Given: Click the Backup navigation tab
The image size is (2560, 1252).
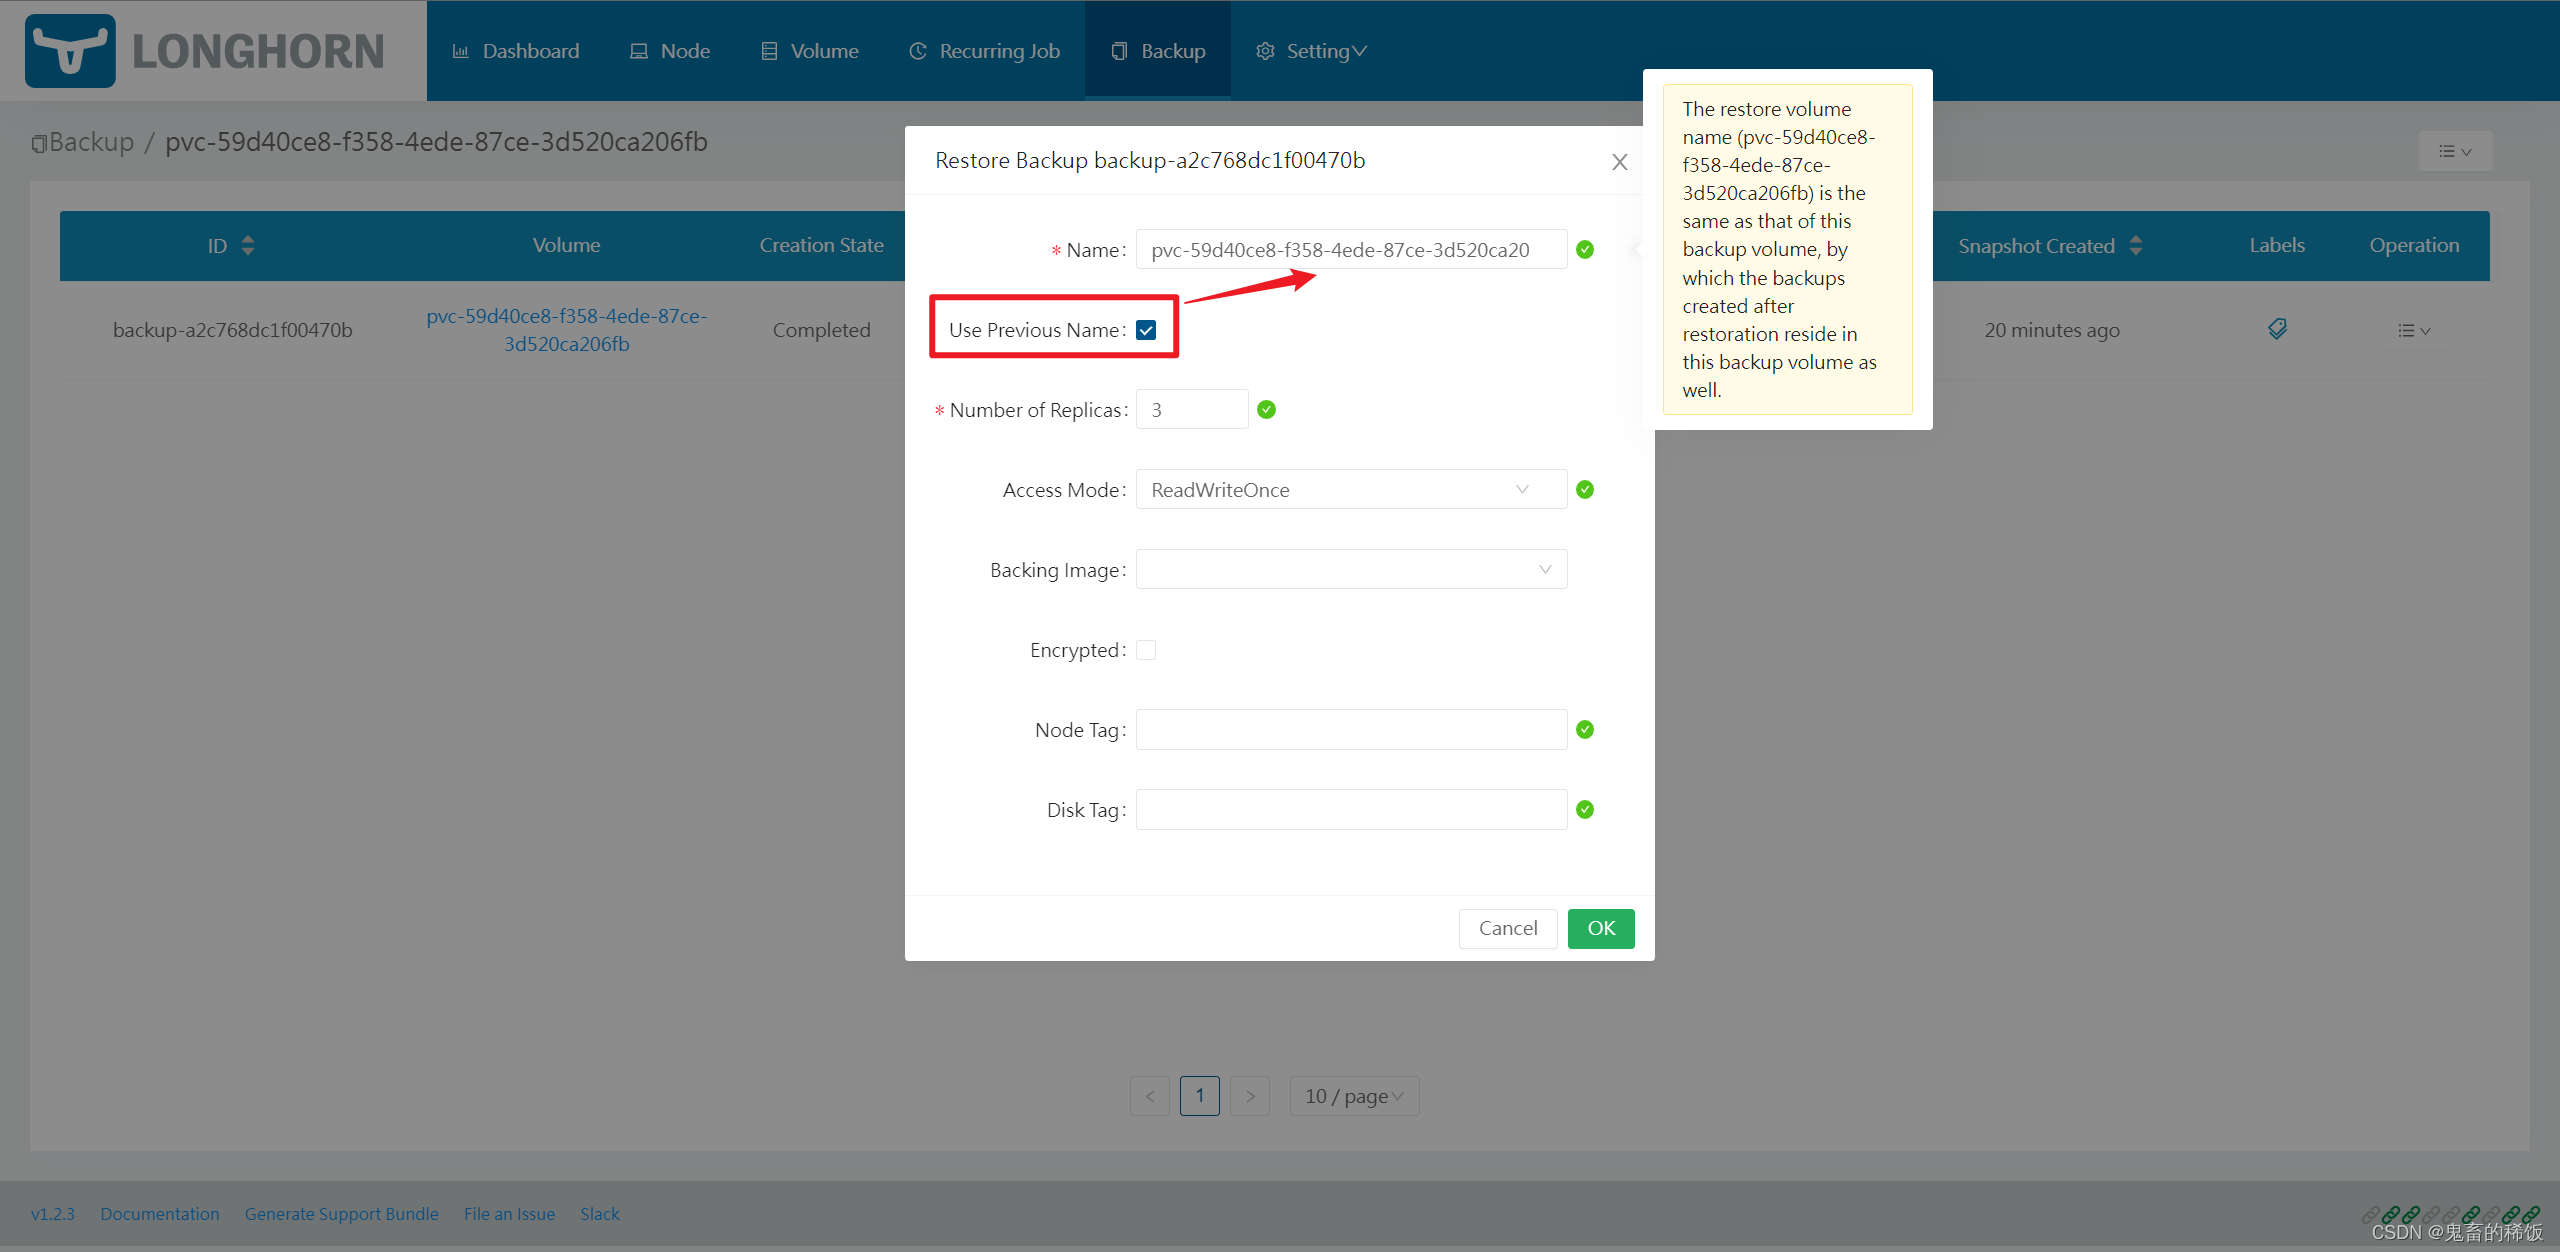Looking at the screenshot, I should (x=1159, y=51).
